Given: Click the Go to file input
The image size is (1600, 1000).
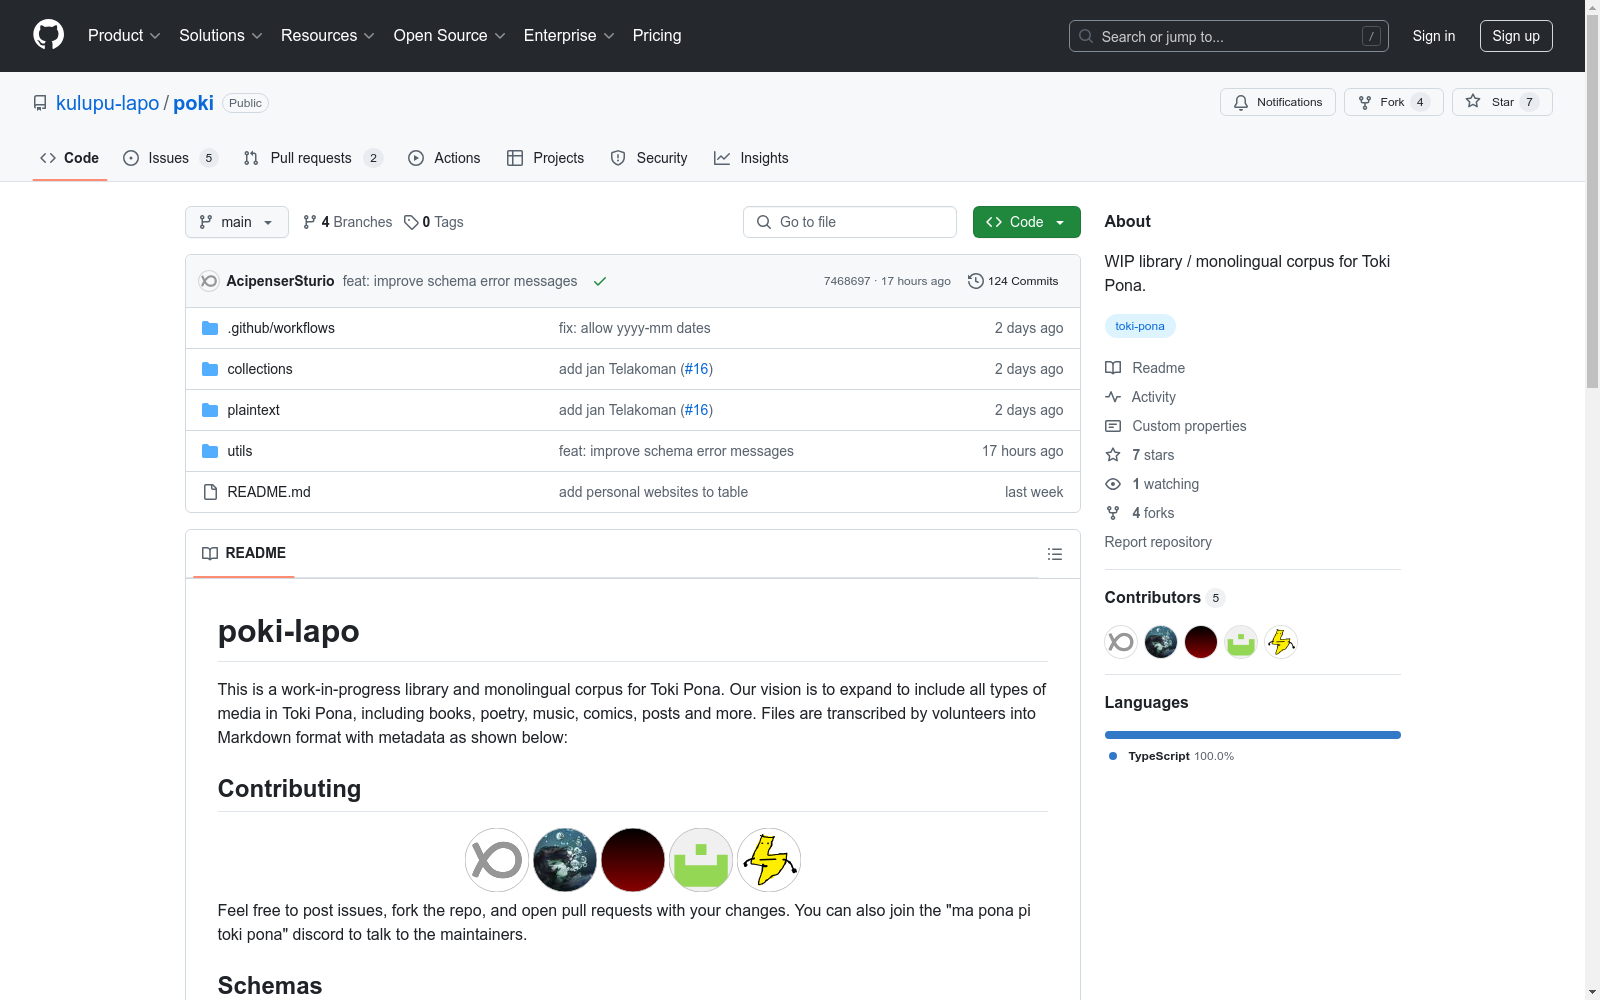Looking at the screenshot, I should [850, 222].
